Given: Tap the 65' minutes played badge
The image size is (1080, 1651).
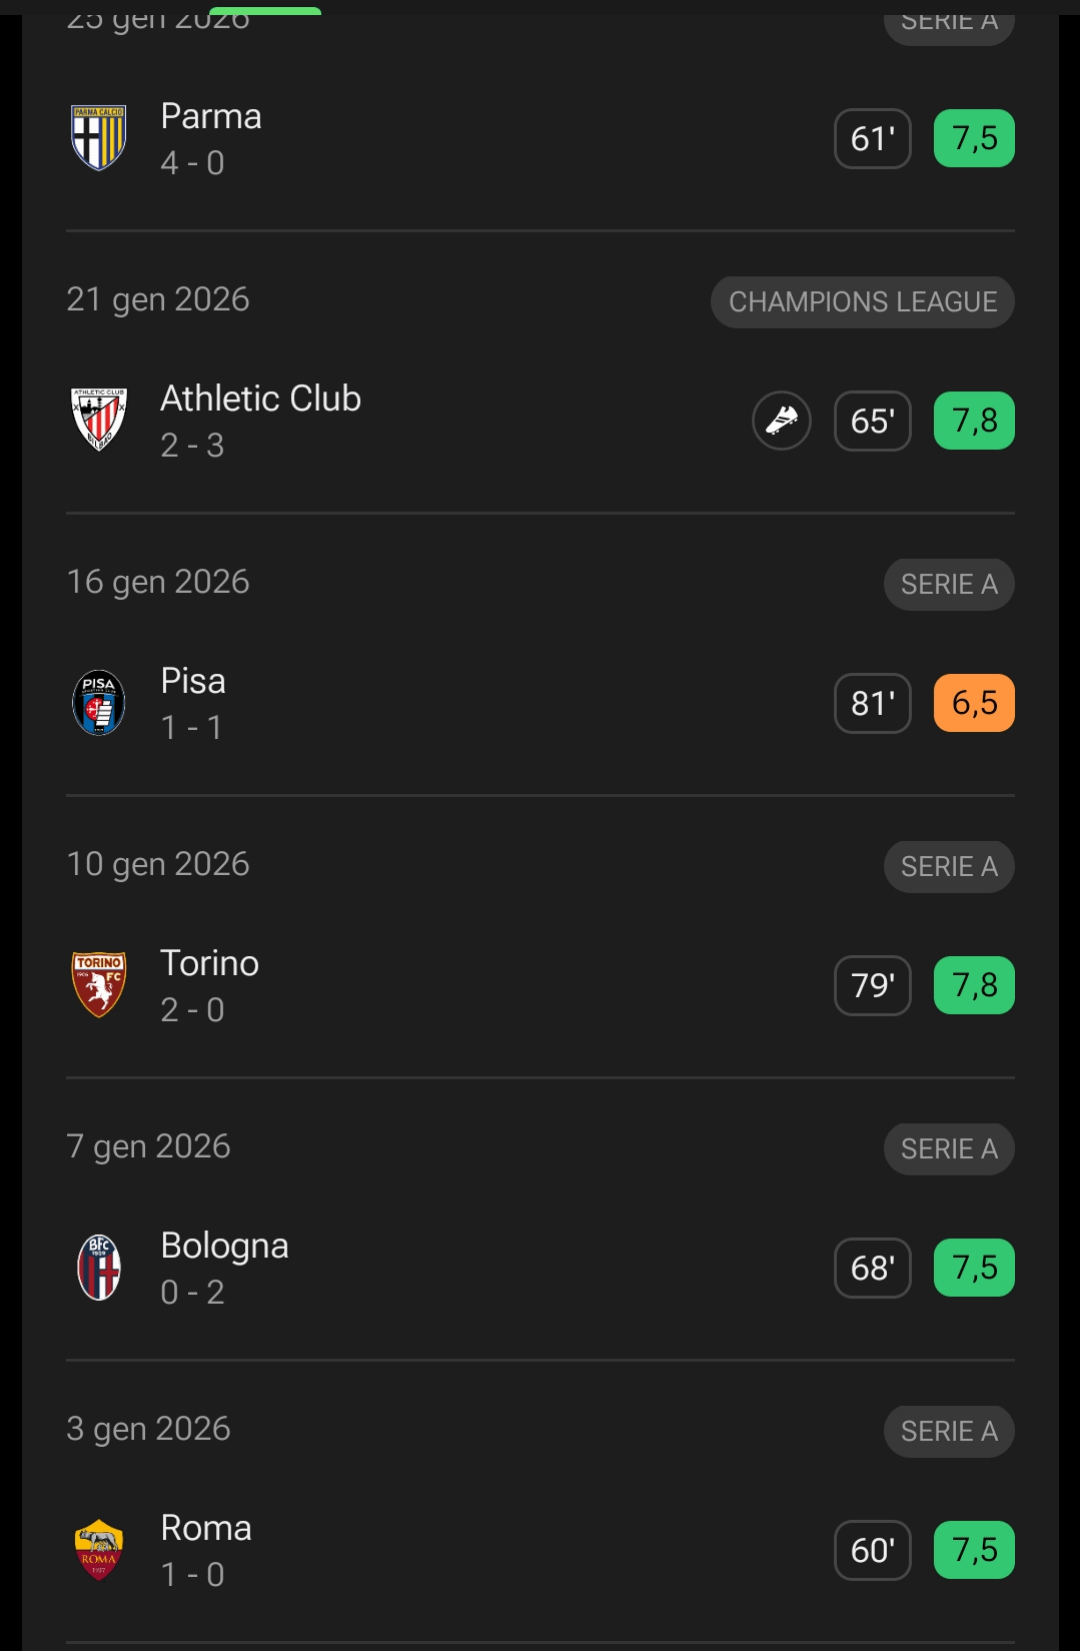Looking at the screenshot, I should (873, 421).
